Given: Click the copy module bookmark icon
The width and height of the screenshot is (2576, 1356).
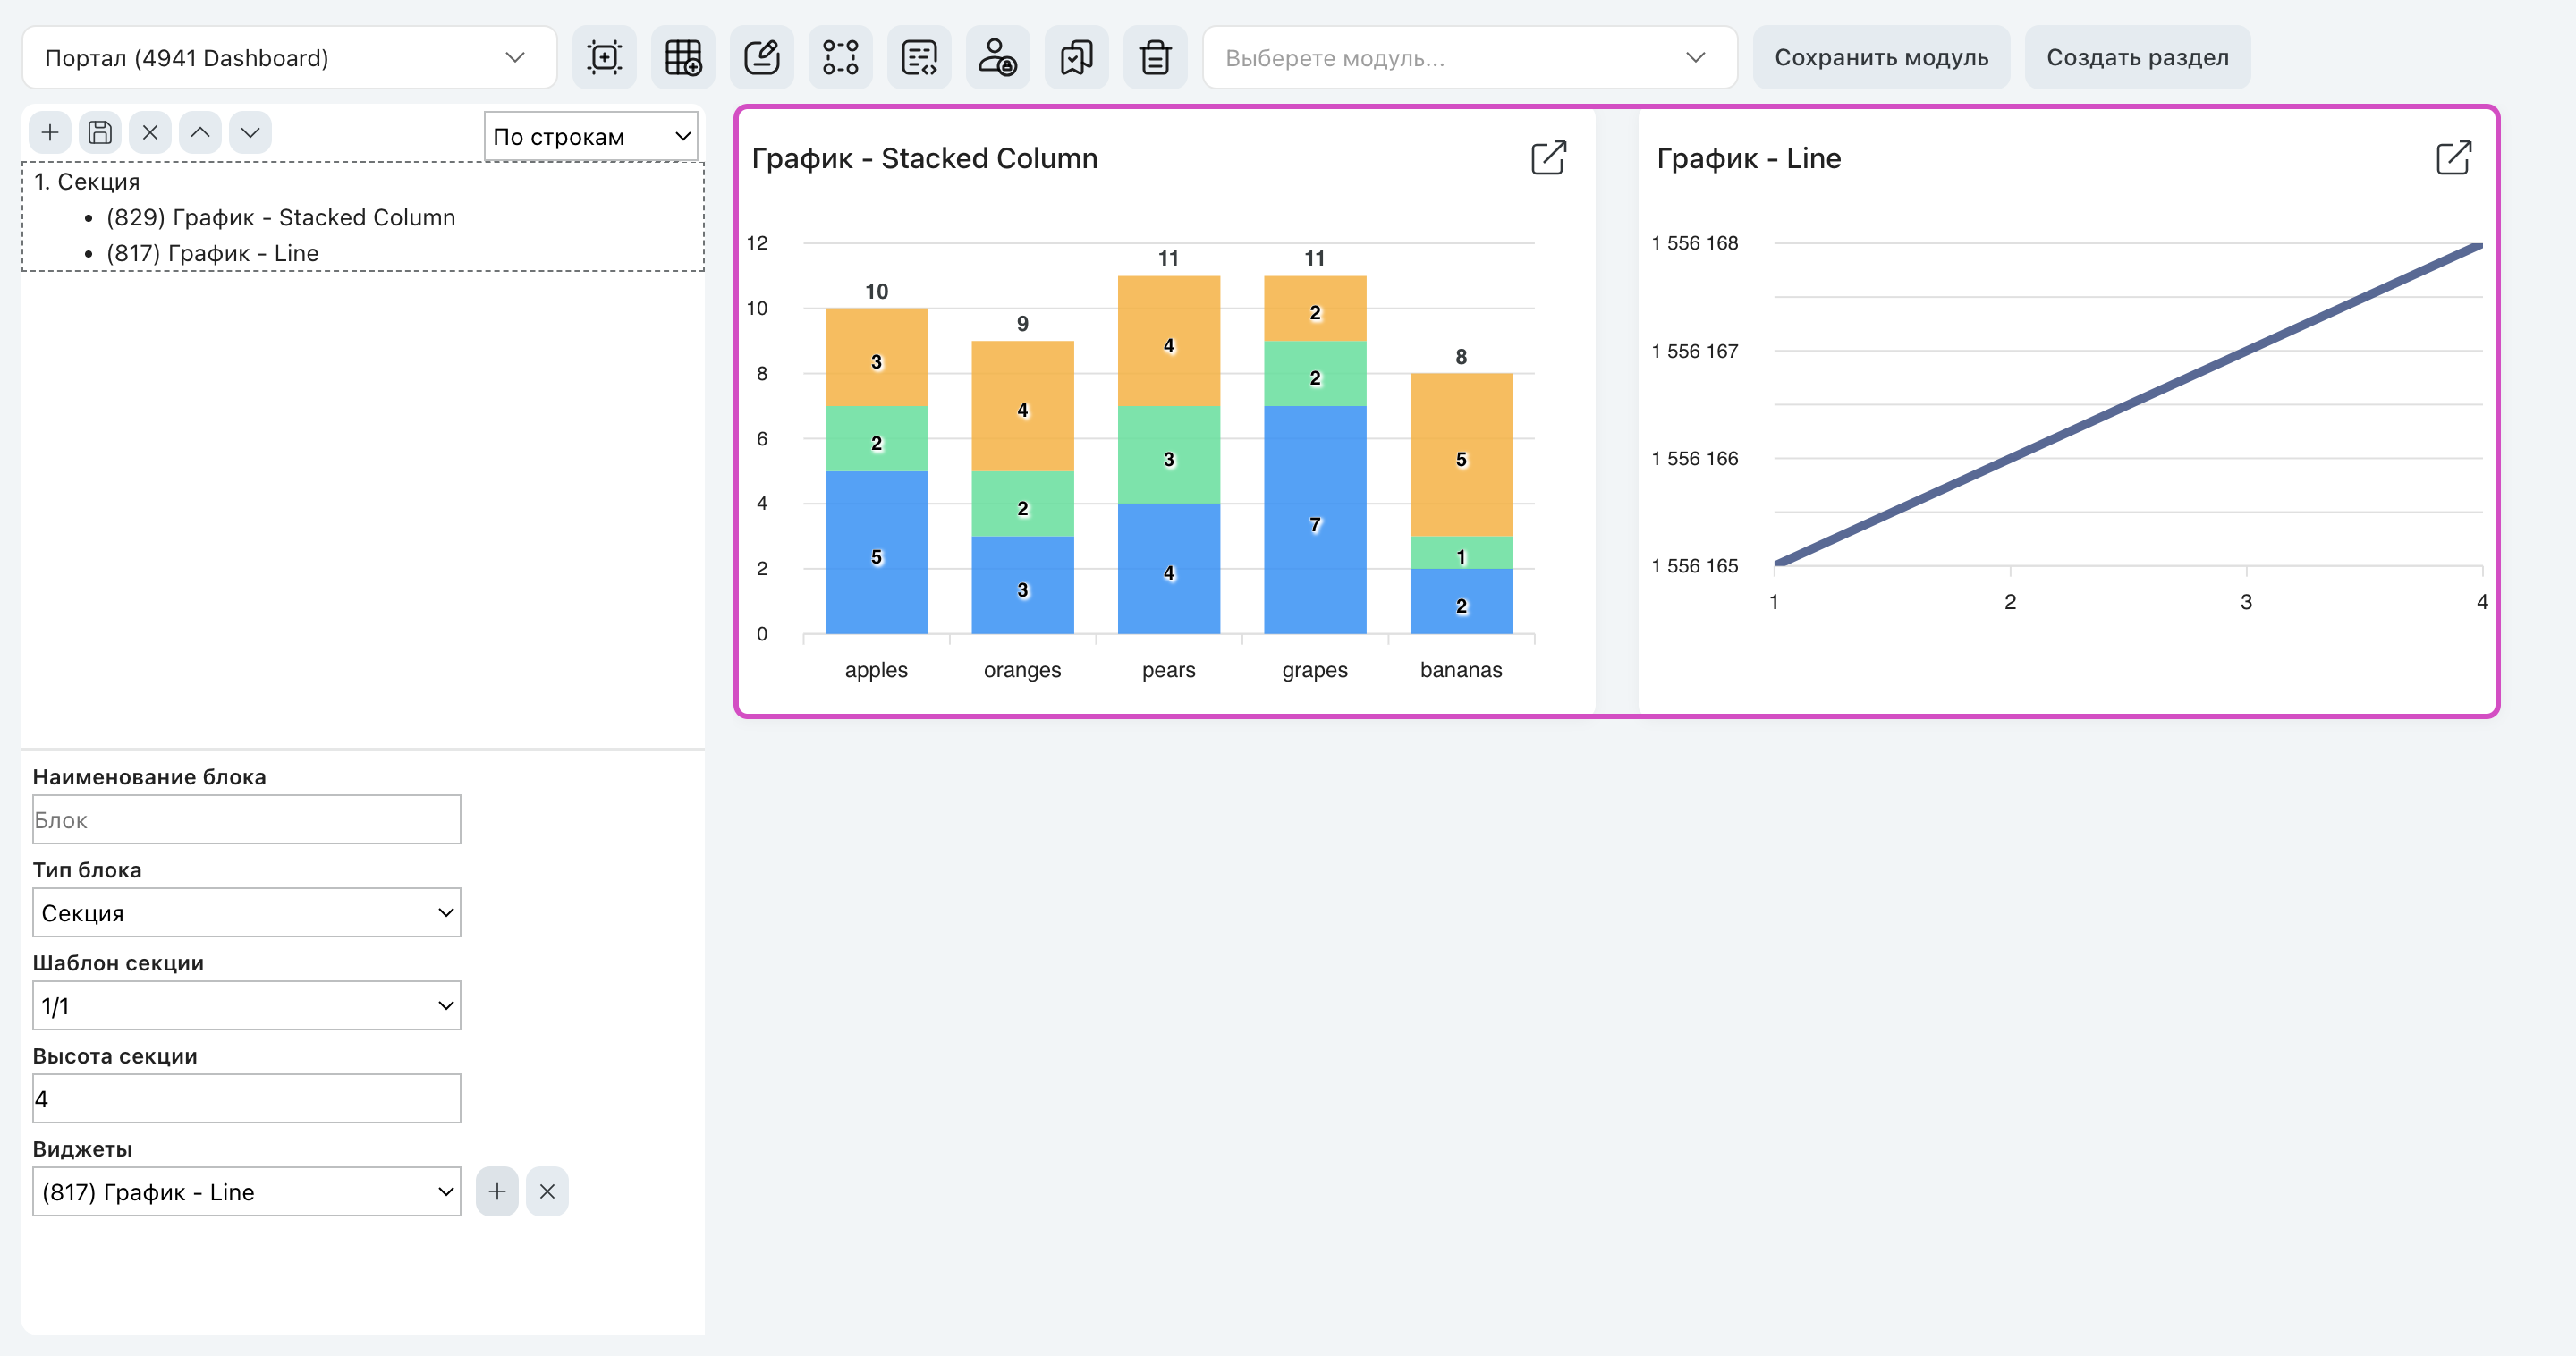Looking at the screenshot, I should pyautogui.click(x=1077, y=57).
